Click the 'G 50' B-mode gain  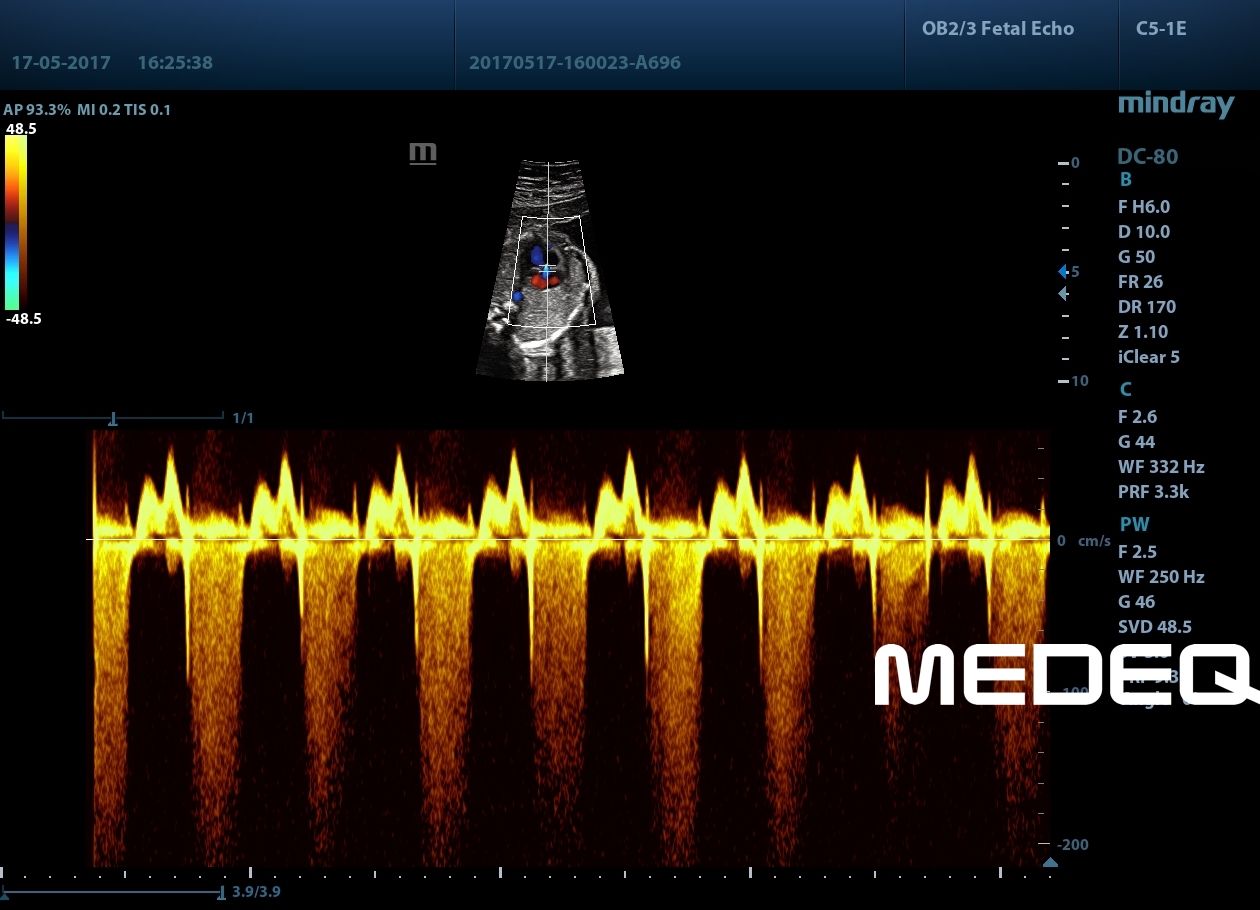click(x=1137, y=257)
